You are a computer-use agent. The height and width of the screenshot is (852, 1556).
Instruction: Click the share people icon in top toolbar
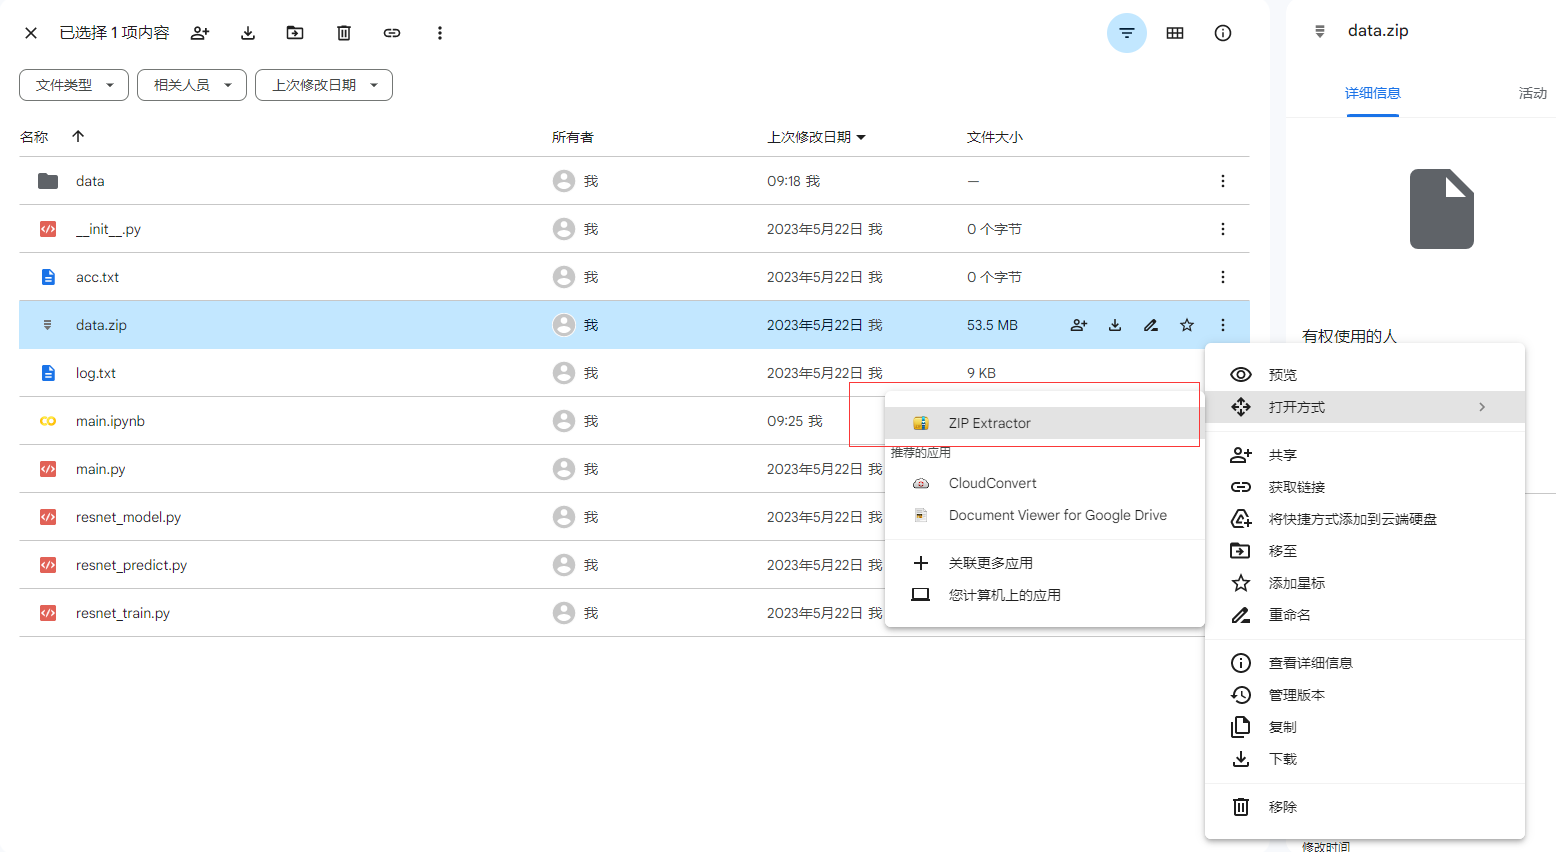(x=200, y=33)
